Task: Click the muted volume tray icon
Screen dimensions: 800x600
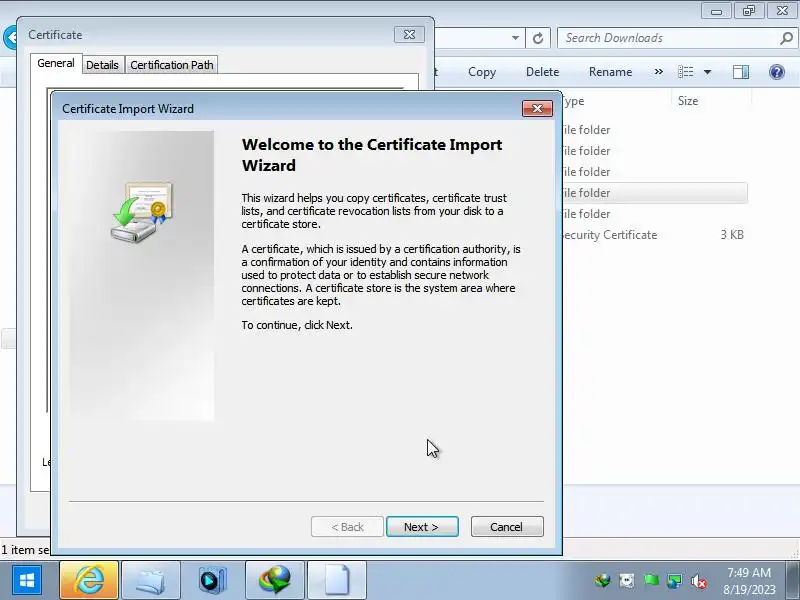Action: click(x=698, y=581)
